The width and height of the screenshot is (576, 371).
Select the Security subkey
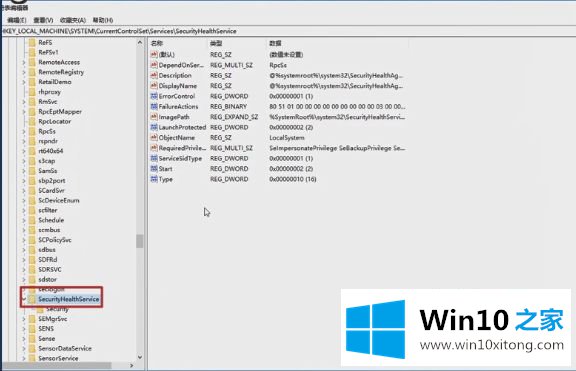click(x=57, y=309)
